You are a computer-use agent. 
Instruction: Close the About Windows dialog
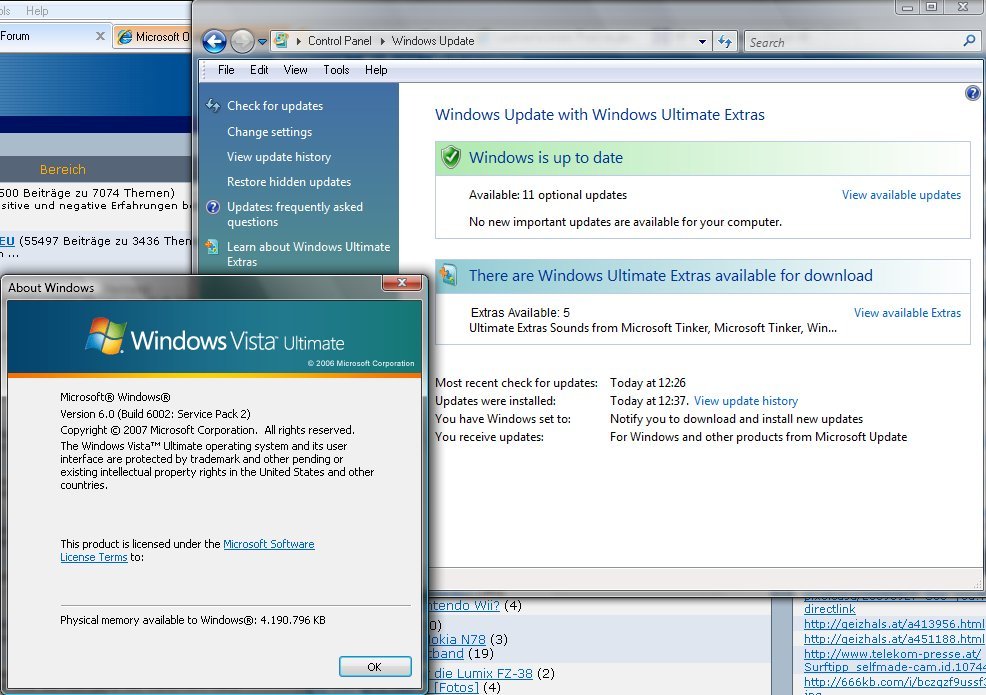402,283
